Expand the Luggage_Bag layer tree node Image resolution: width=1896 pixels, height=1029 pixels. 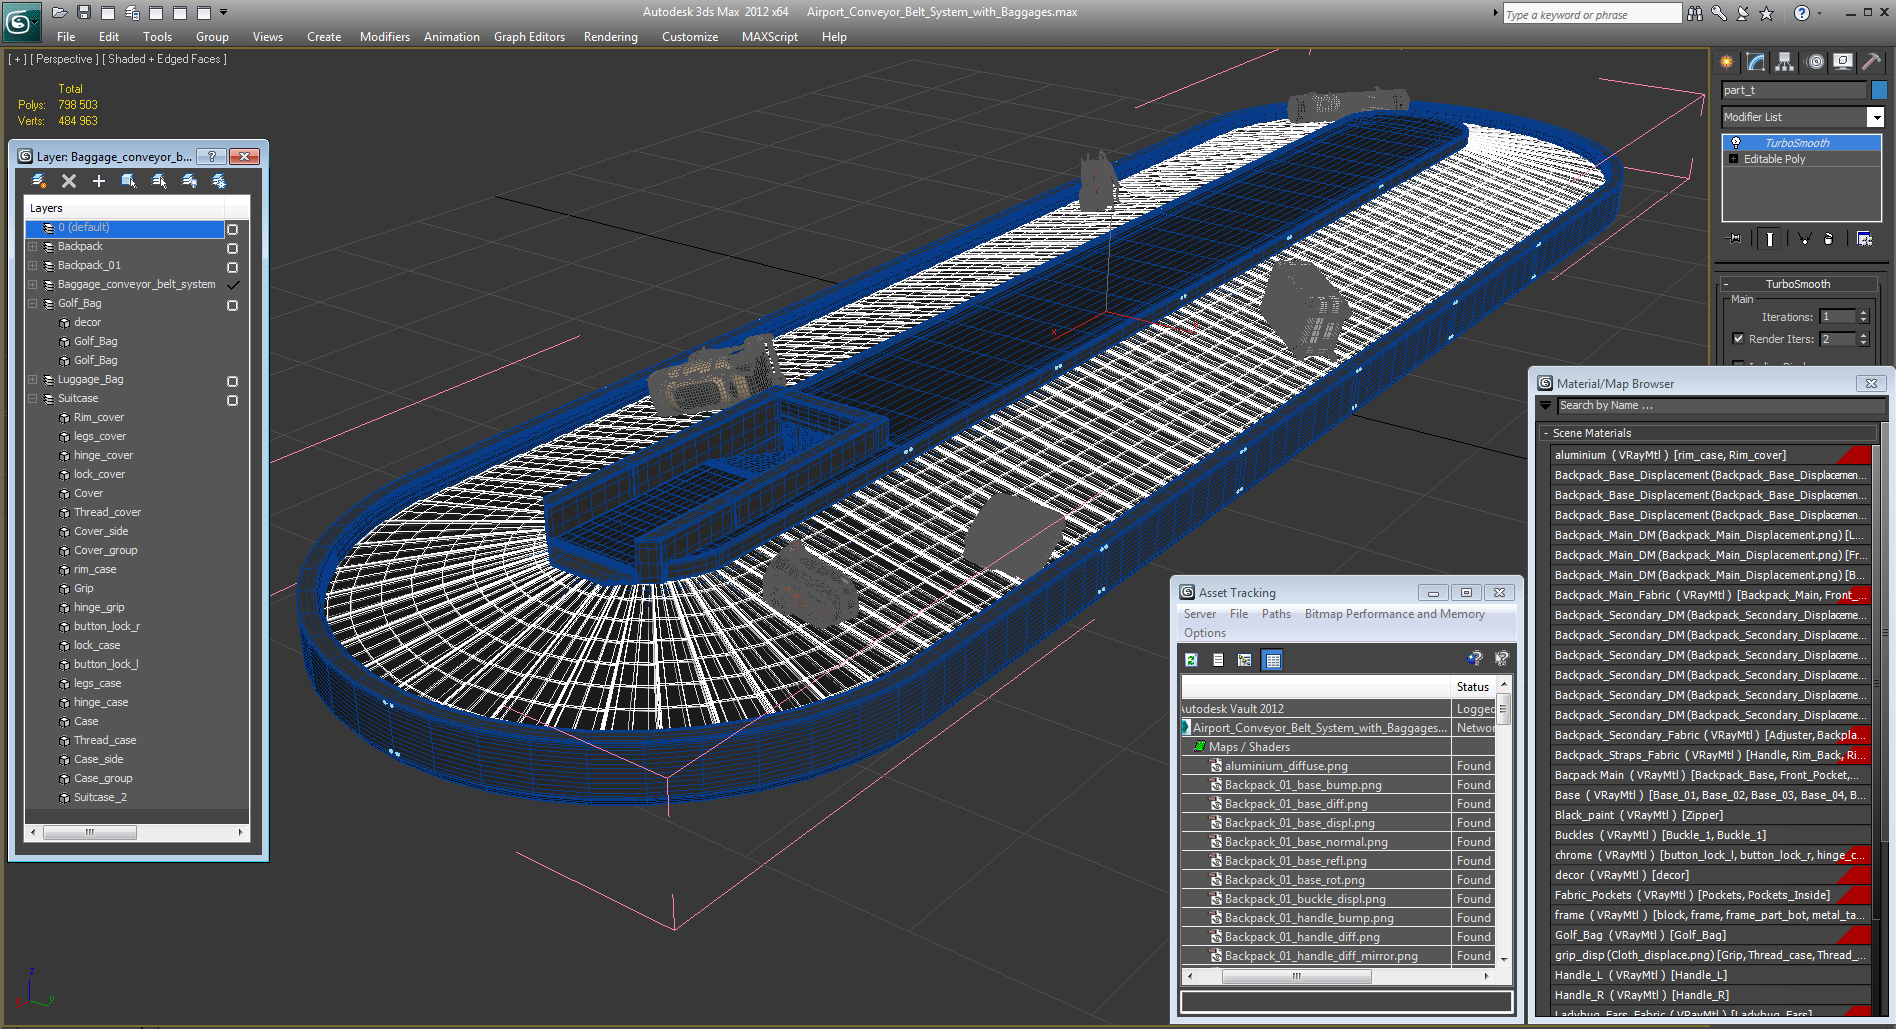point(33,379)
